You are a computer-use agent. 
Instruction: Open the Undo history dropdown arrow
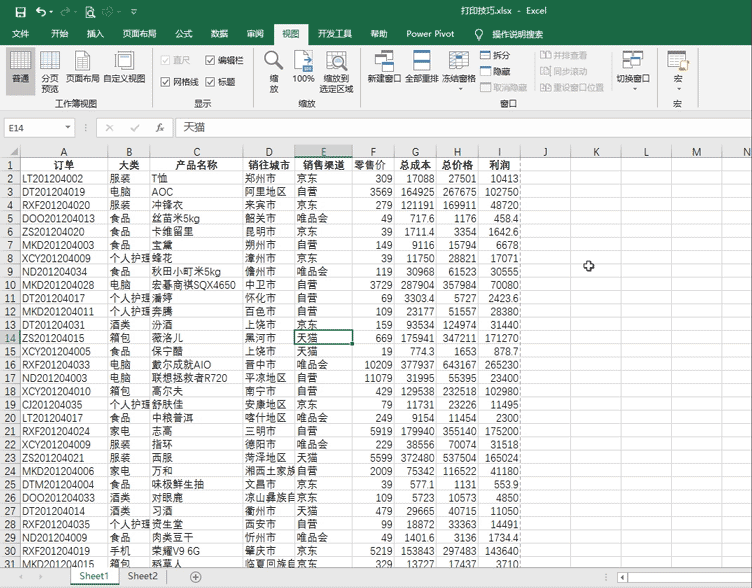(51, 12)
